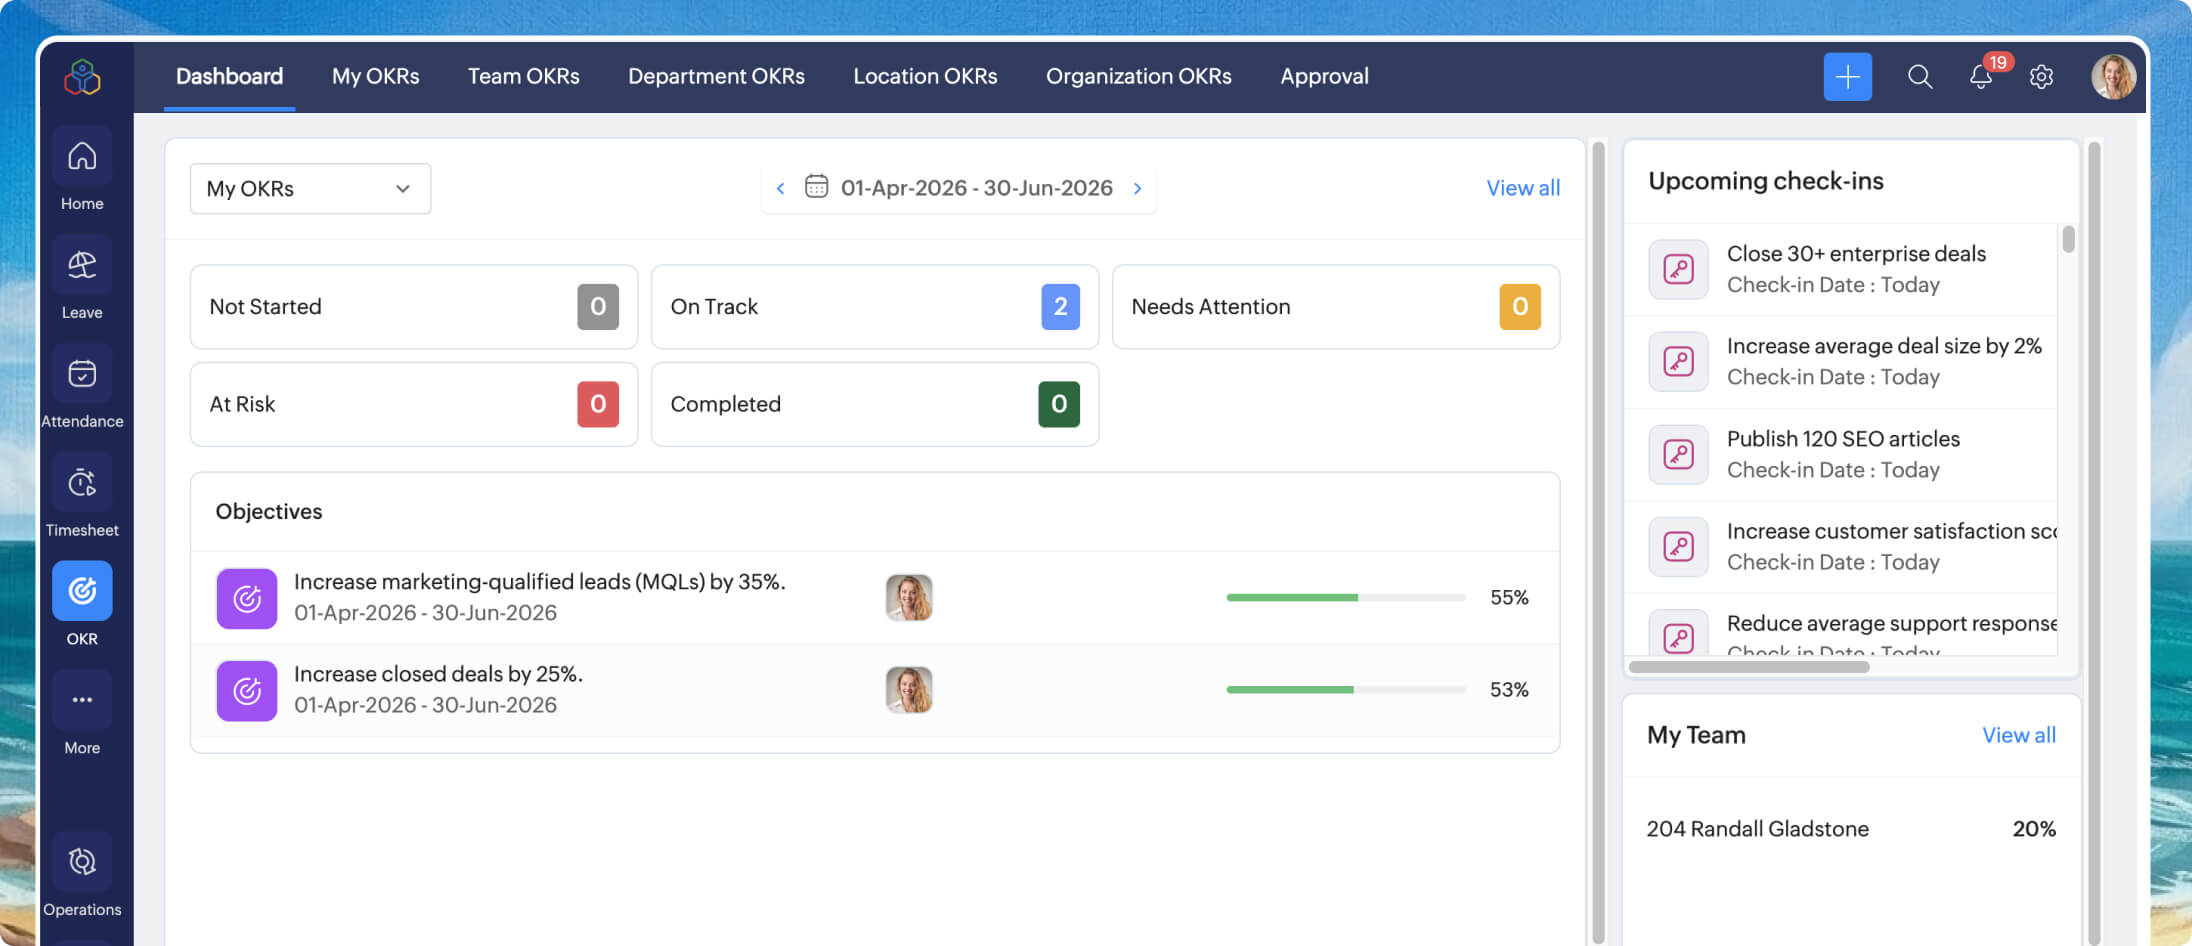The height and width of the screenshot is (946, 2192).
Task: Open the Not Started status card
Action: [414, 306]
